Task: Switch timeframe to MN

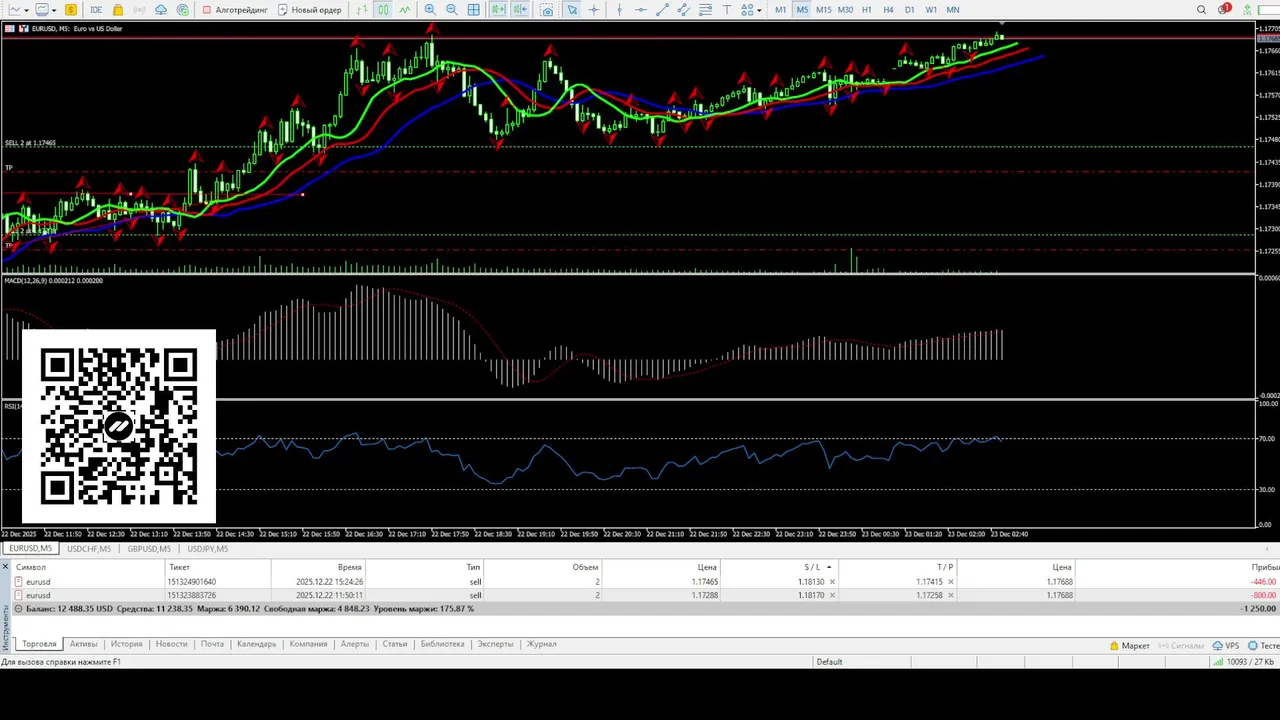Action: [953, 10]
